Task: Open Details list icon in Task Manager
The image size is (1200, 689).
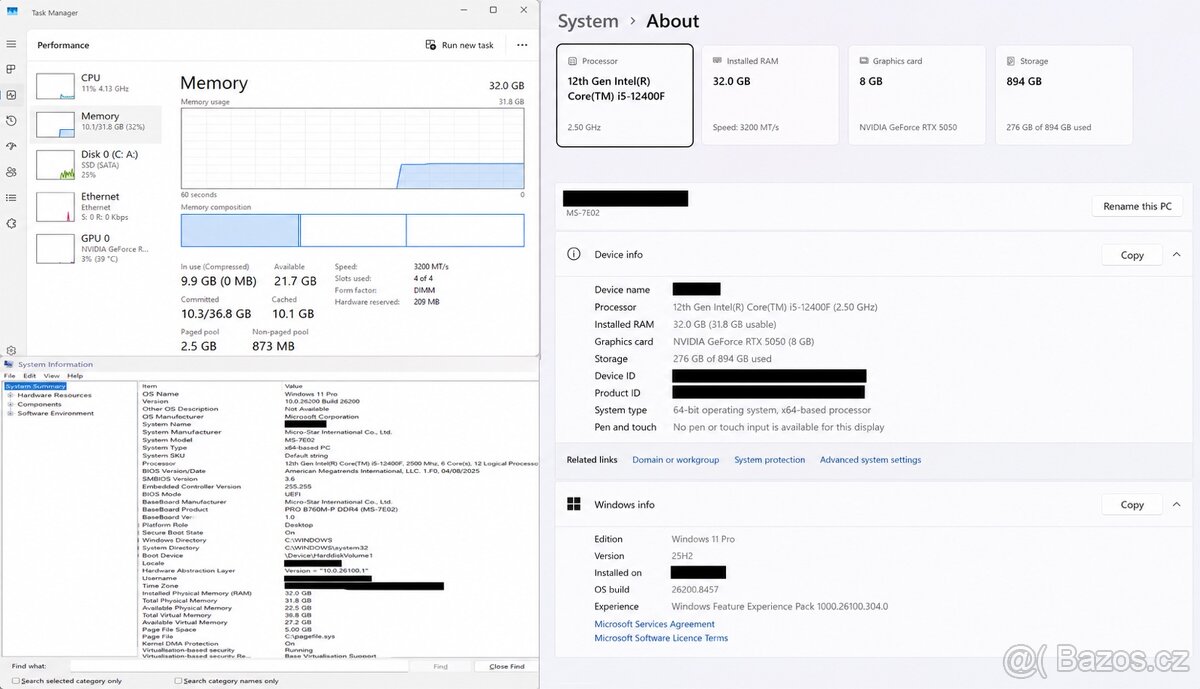Action: [x=11, y=198]
